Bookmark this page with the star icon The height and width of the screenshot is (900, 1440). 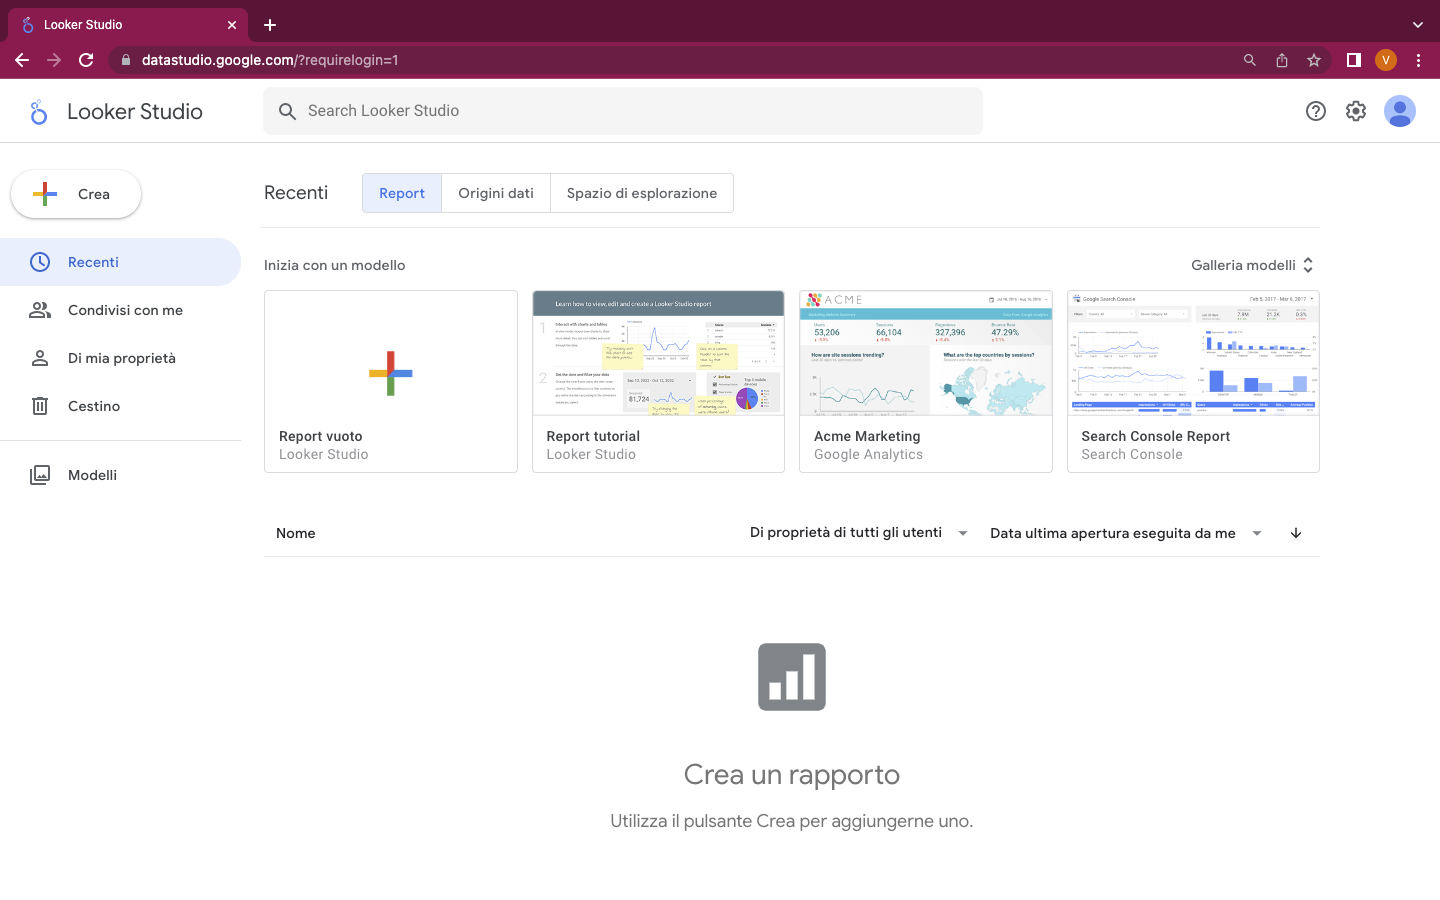click(x=1313, y=60)
